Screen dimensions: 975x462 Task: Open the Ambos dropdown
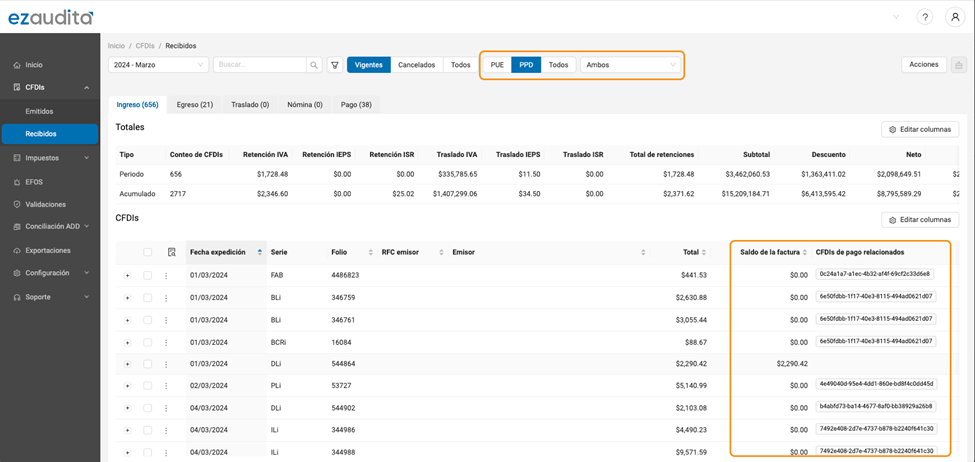630,65
